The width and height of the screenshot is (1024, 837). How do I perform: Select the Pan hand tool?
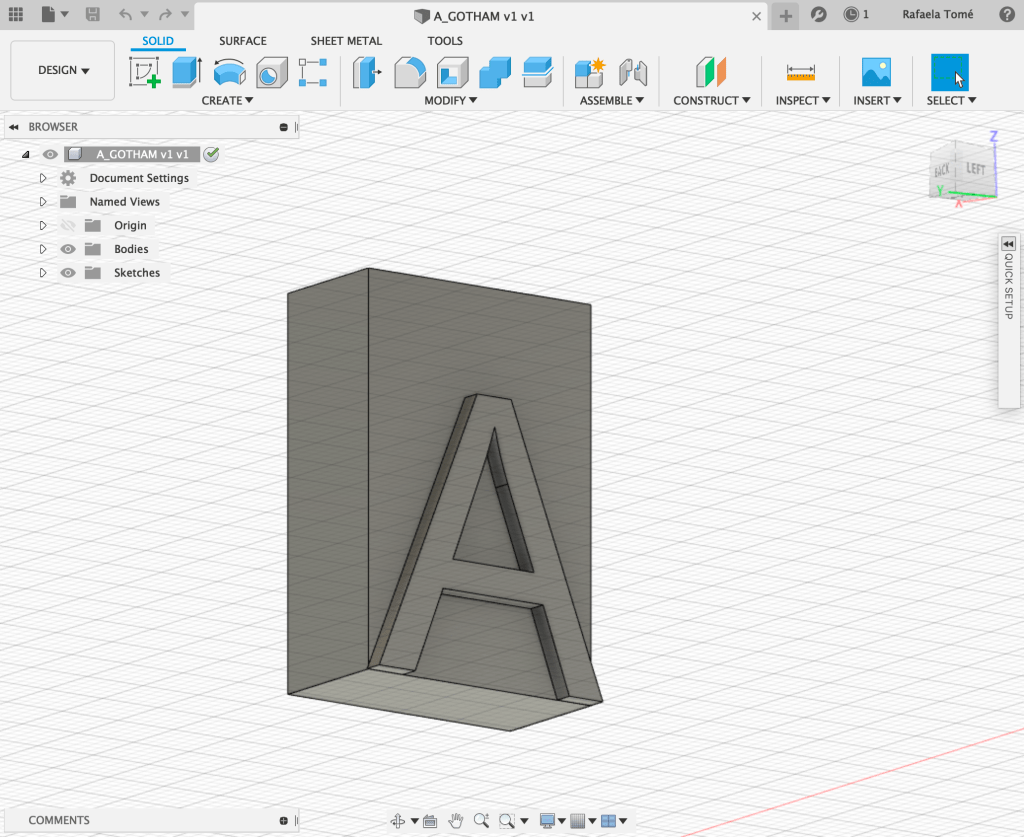(x=456, y=820)
